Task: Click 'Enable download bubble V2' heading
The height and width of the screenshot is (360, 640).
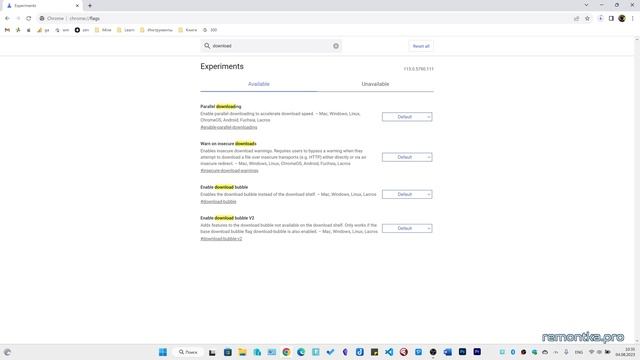Action: tap(227, 218)
